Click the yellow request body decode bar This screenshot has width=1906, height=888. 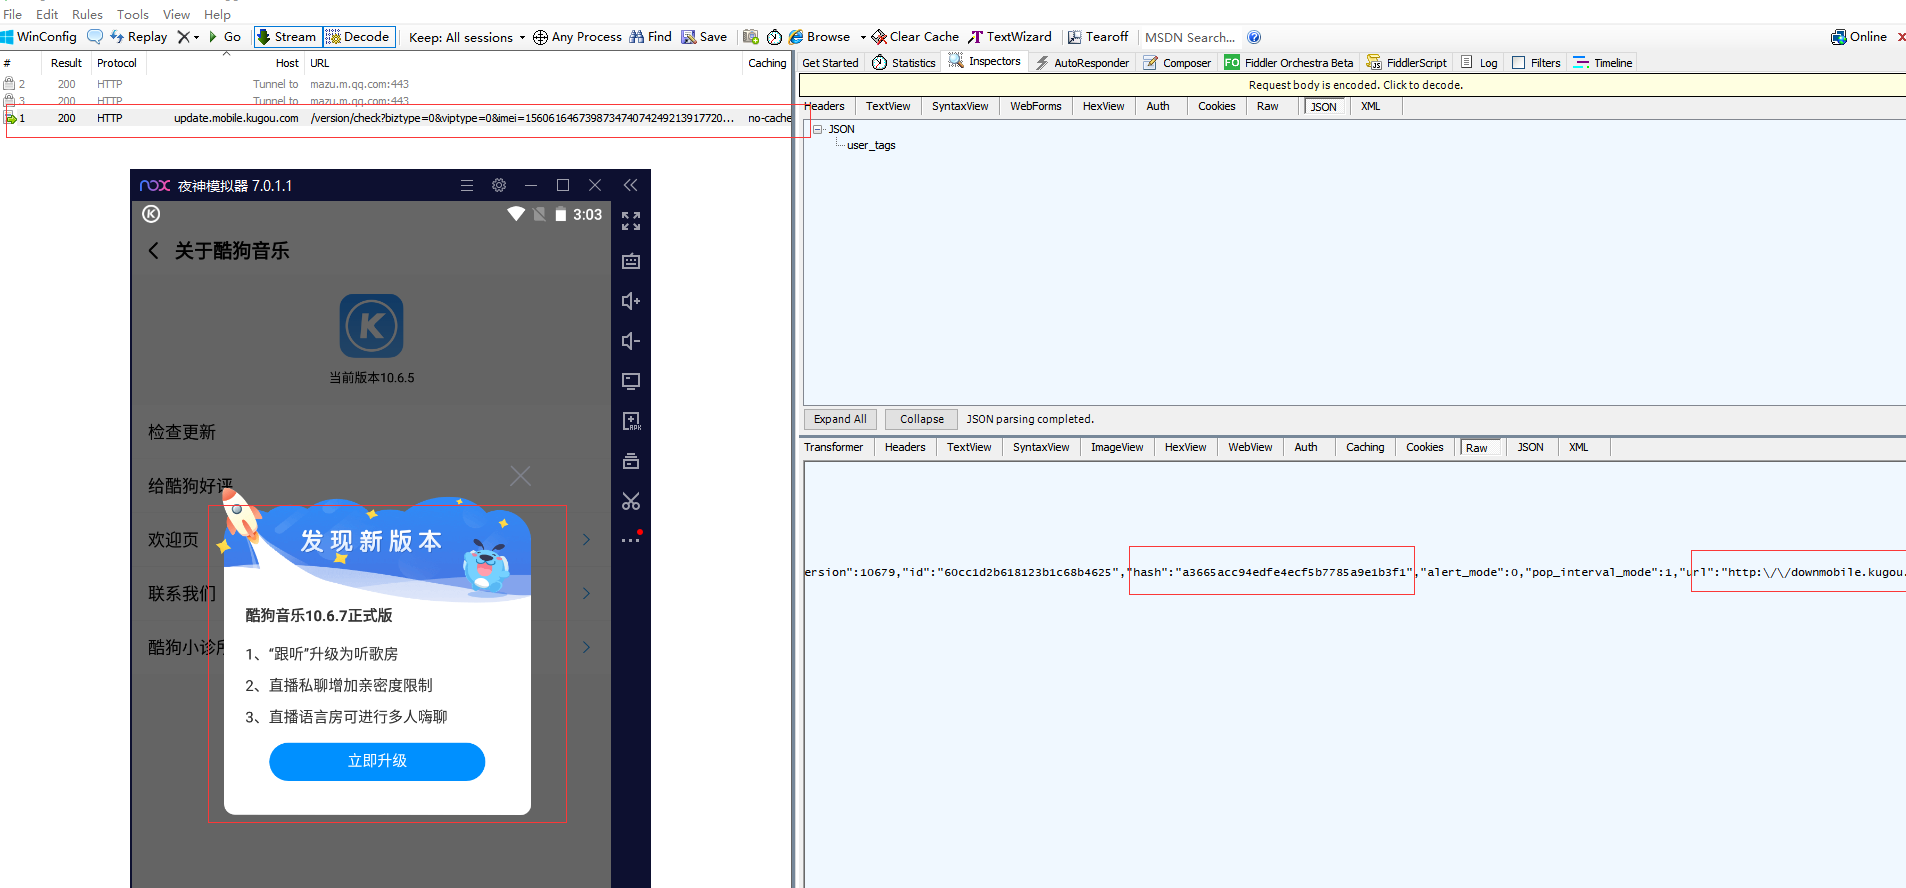[x=1354, y=85]
